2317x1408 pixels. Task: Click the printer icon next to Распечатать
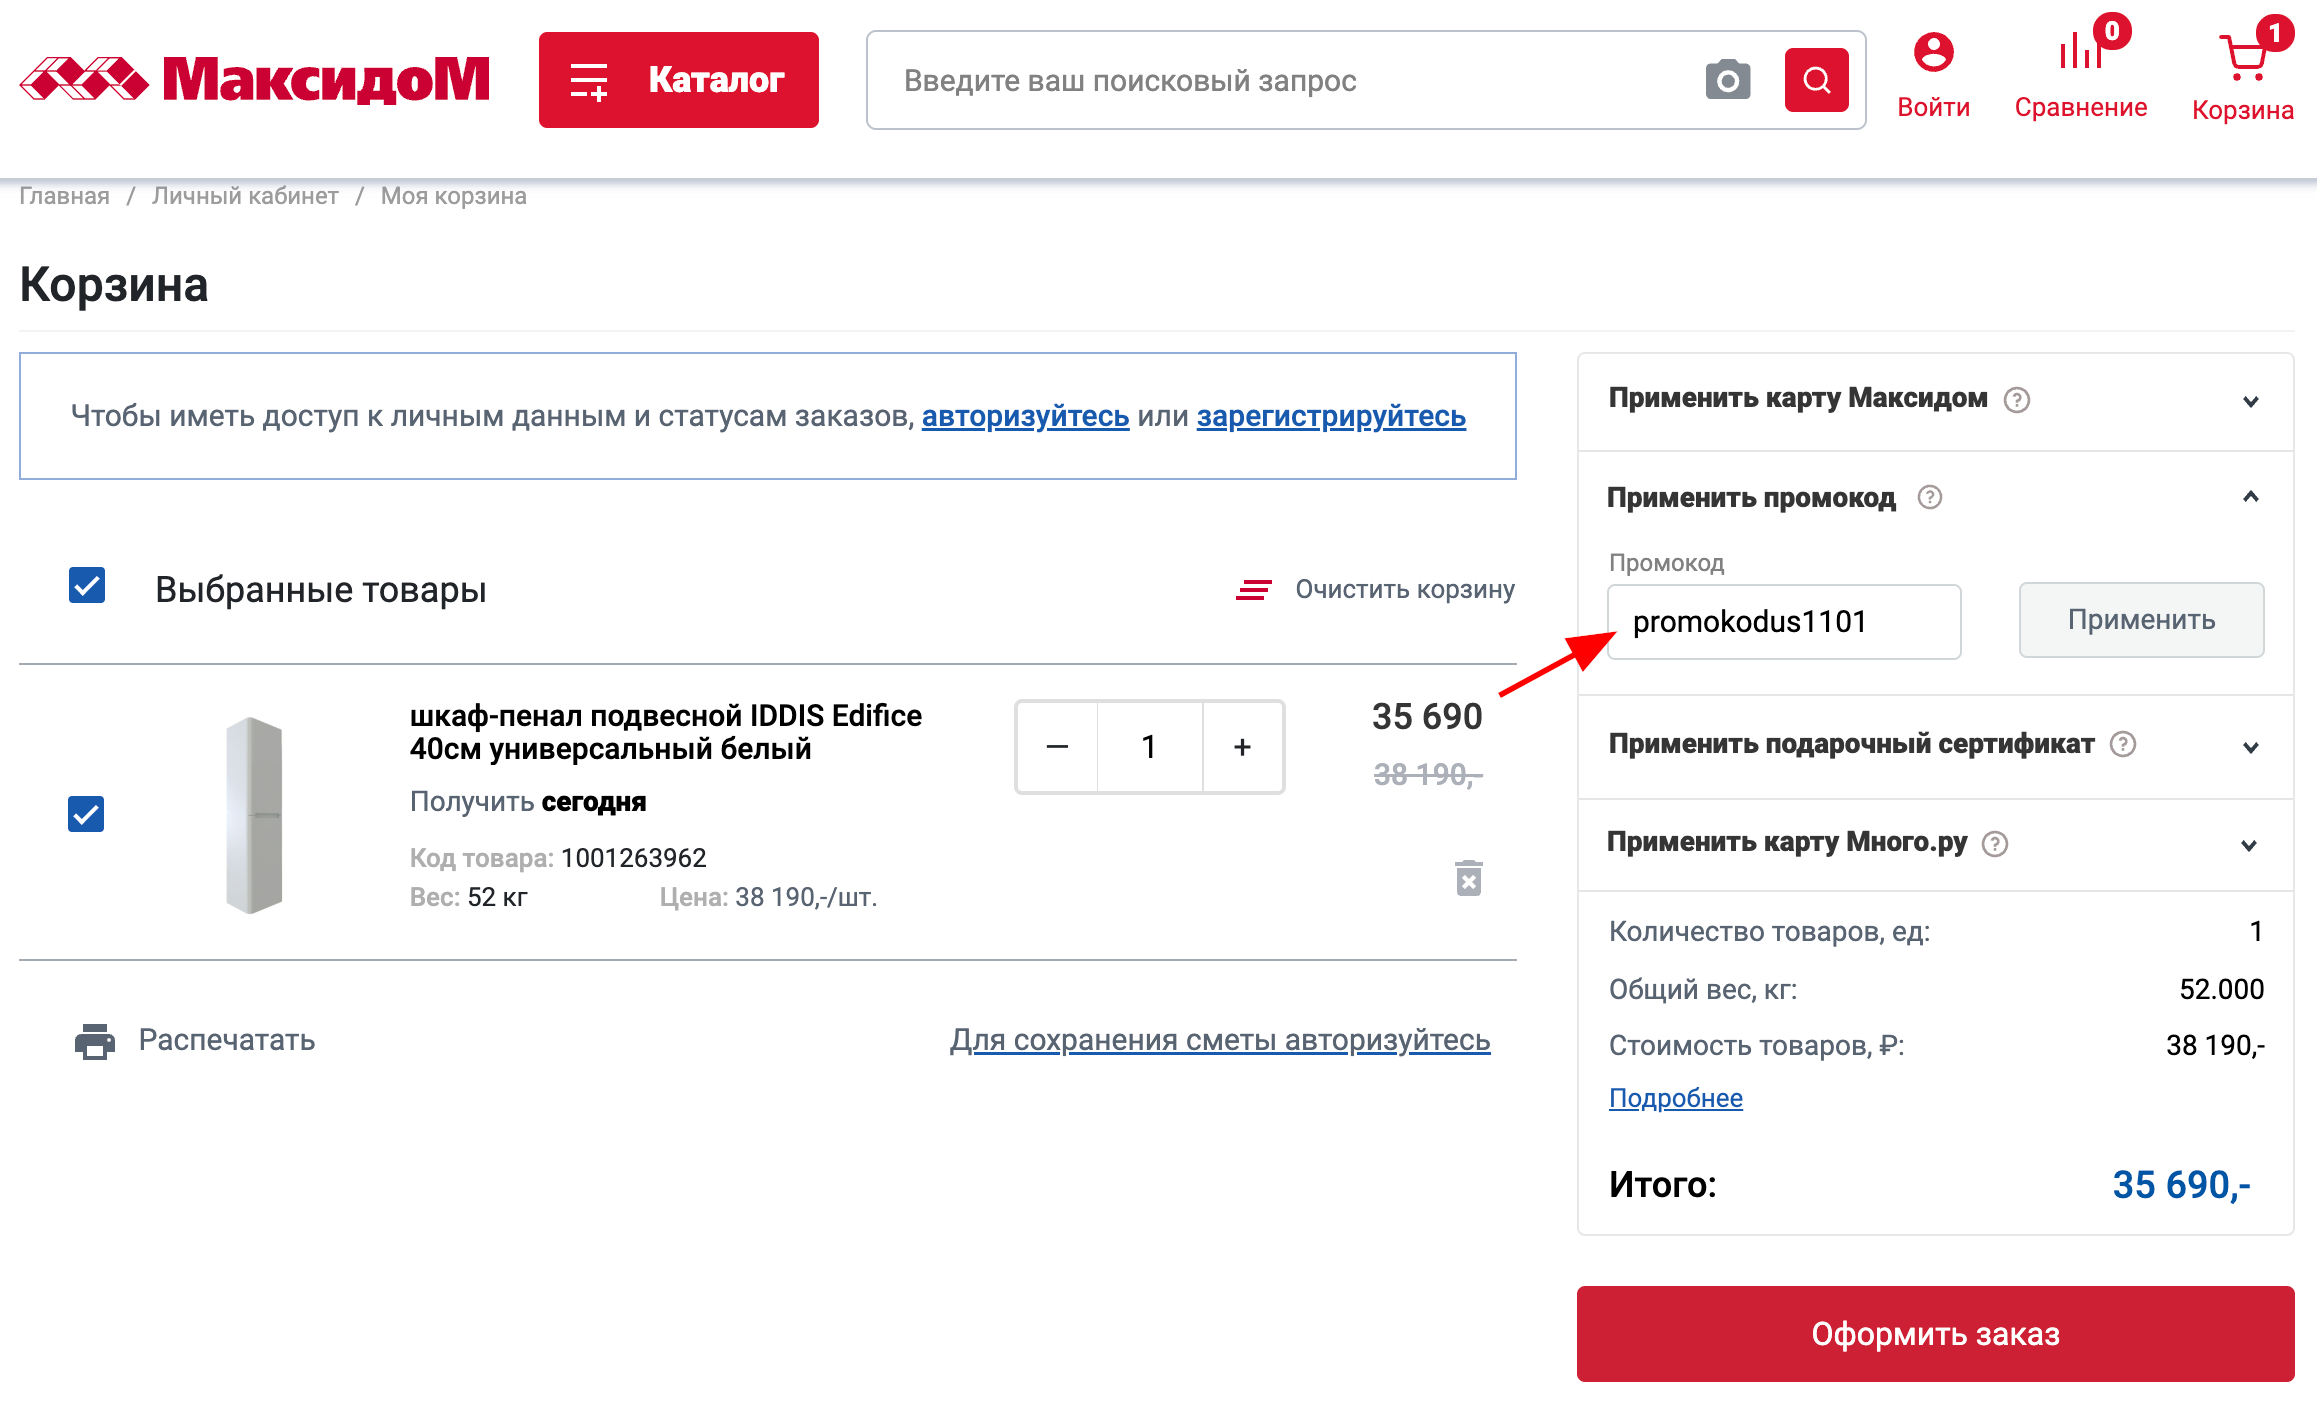pos(93,1040)
